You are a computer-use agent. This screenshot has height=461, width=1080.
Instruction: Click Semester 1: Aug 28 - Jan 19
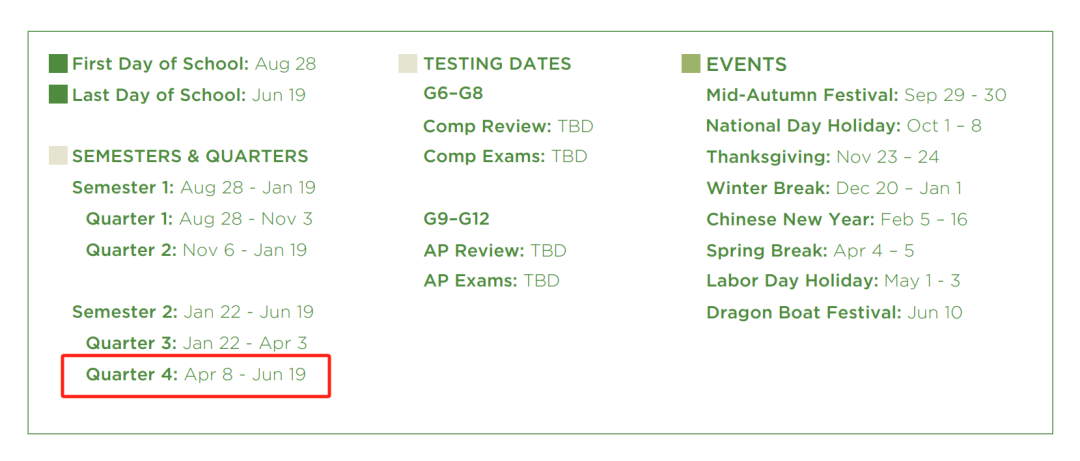click(194, 187)
